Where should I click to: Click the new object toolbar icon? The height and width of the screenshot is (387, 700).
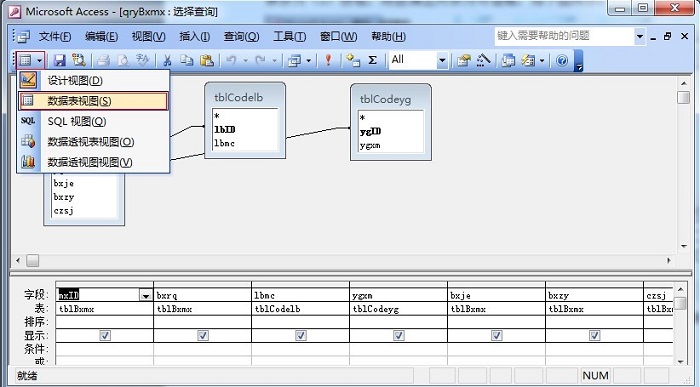pyautogui.click(x=528, y=60)
